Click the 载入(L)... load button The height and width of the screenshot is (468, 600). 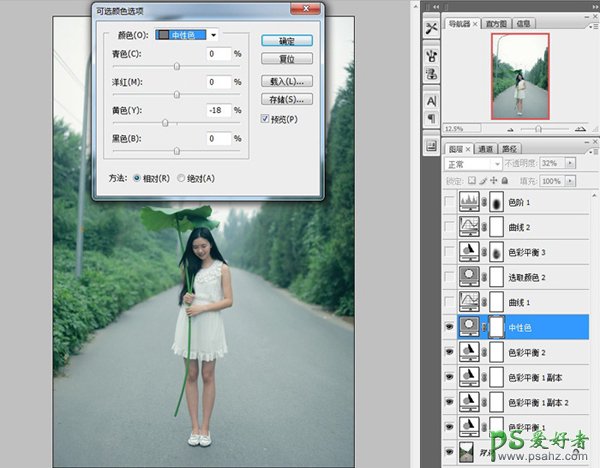point(287,81)
